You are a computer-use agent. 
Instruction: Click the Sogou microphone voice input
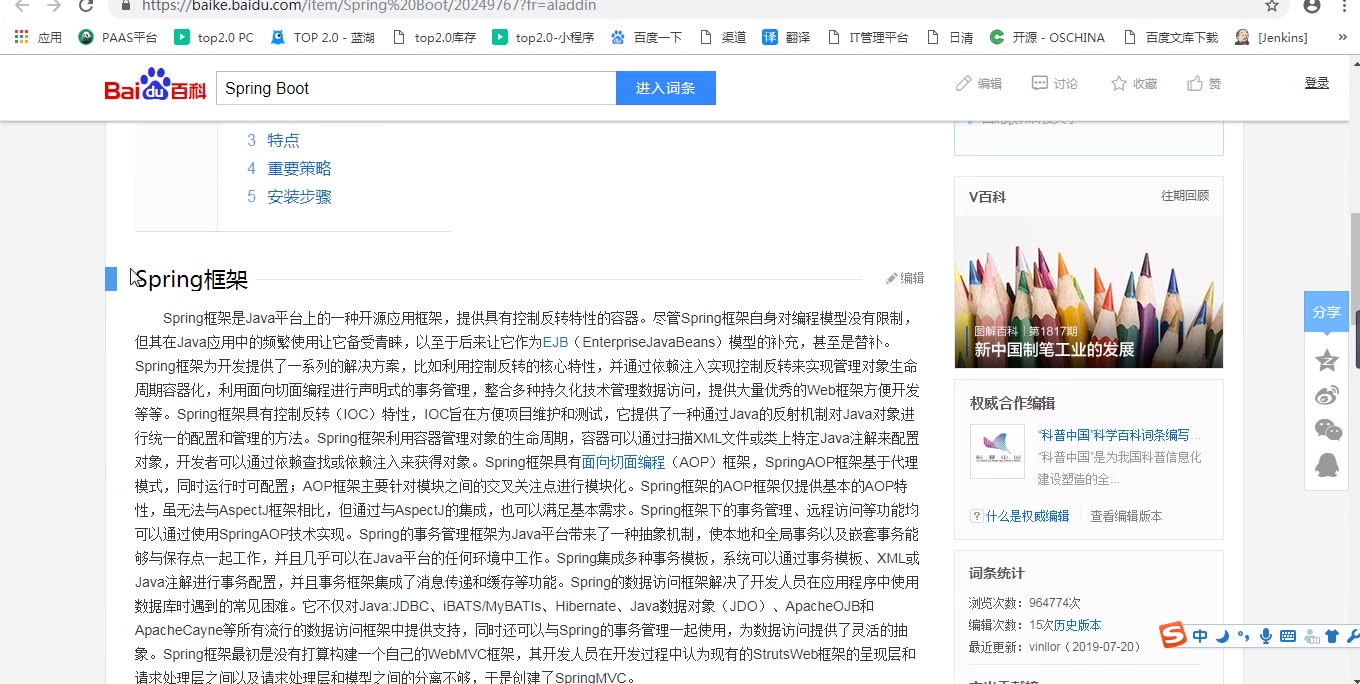1266,636
